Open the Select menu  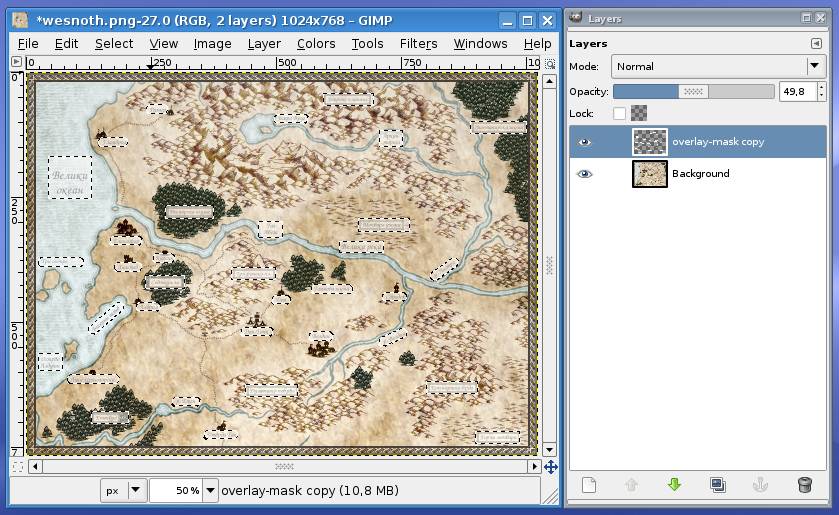pyautogui.click(x=114, y=43)
